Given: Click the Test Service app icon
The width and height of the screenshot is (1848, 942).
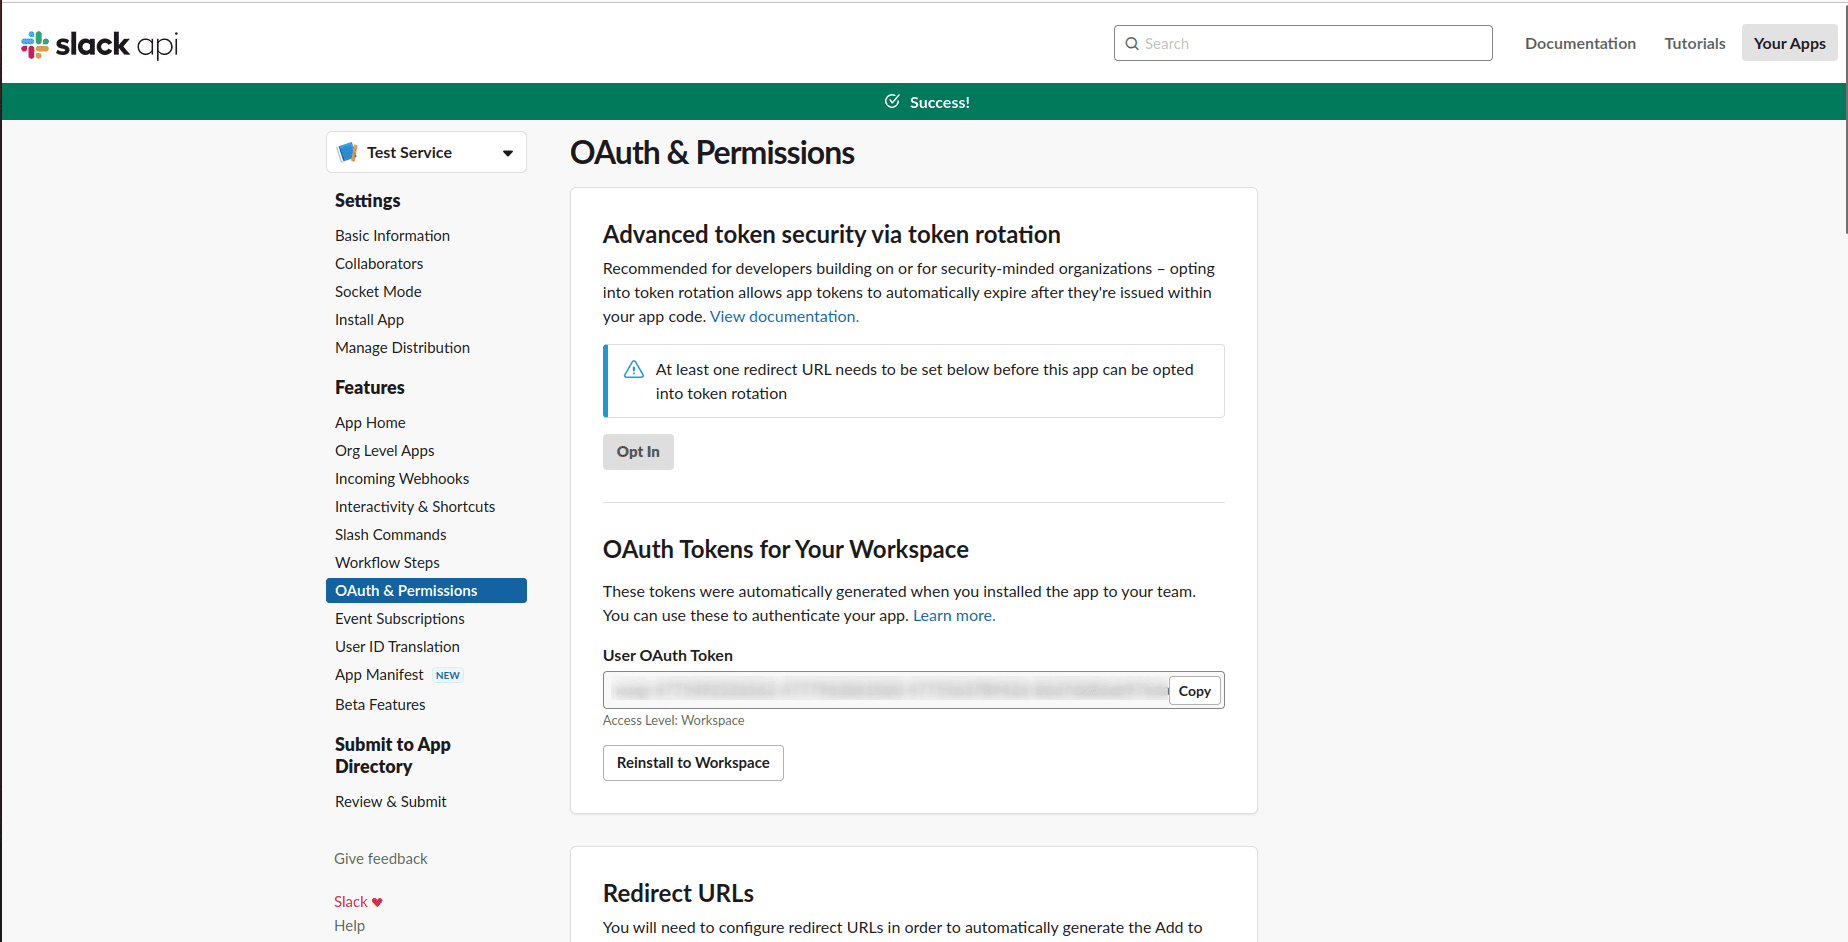Looking at the screenshot, I should 348,152.
